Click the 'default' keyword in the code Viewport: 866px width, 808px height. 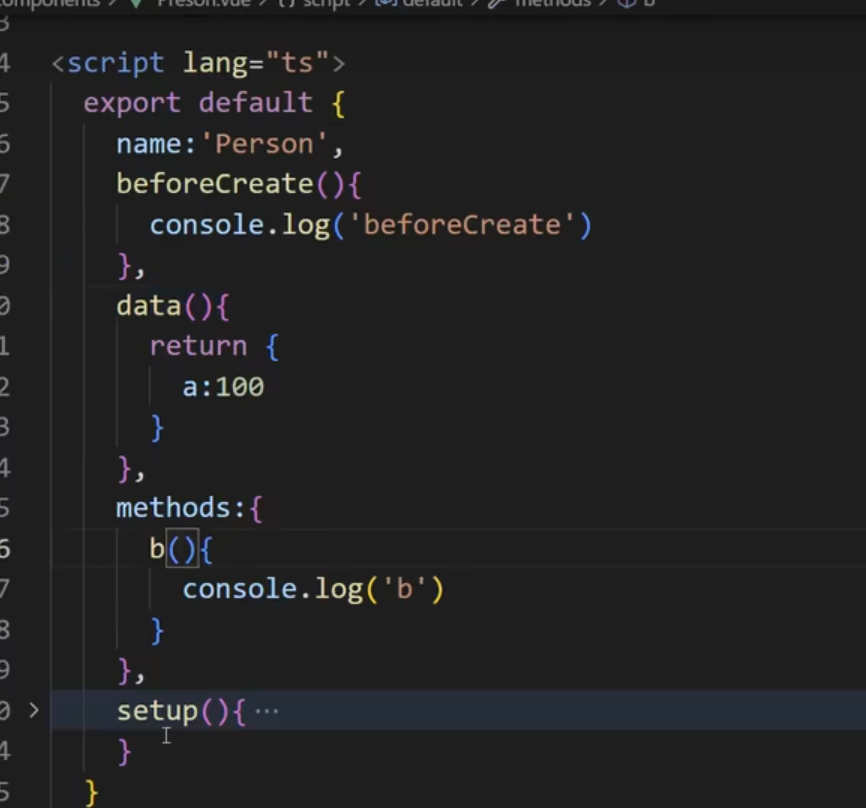tap(255, 103)
